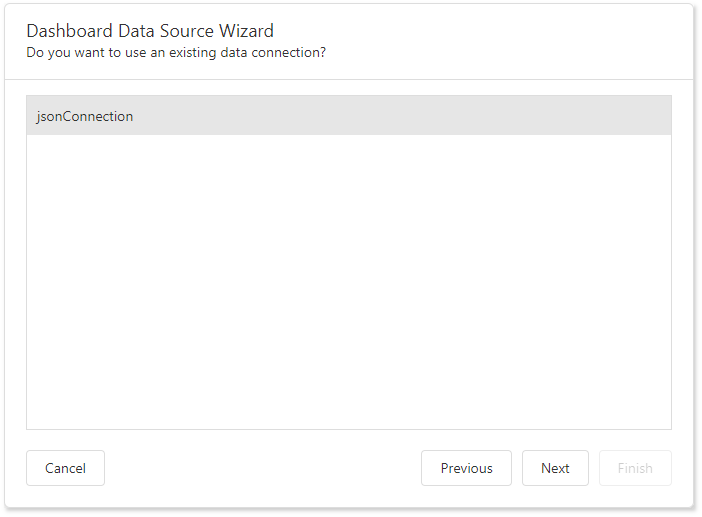Image resolution: width=702 pixels, height=517 pixels.
Task: Select the jsonConnection list entry
Action: point(85,116)
